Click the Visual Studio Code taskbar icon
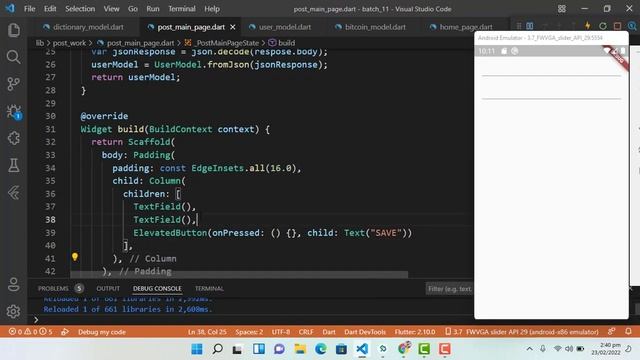Screen dimensions: 640x360 [x=362, y=349]
